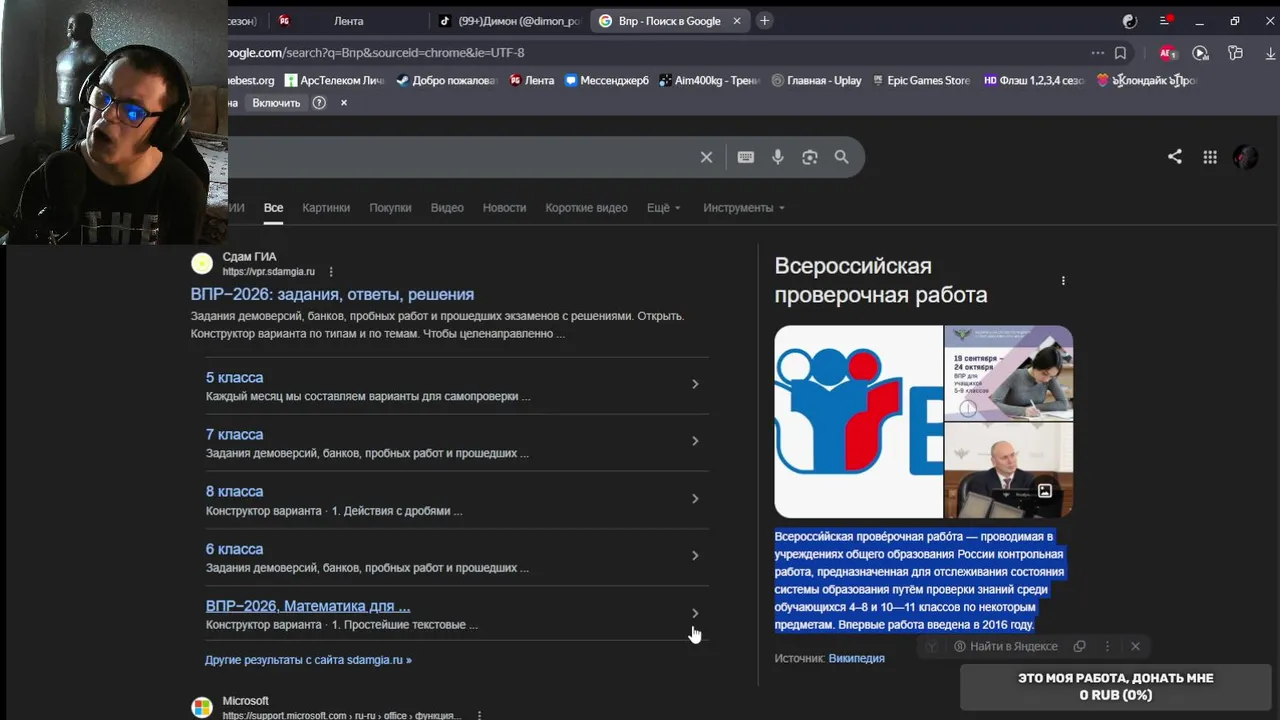Open the Aim400kg bookmark

point(709,81)
